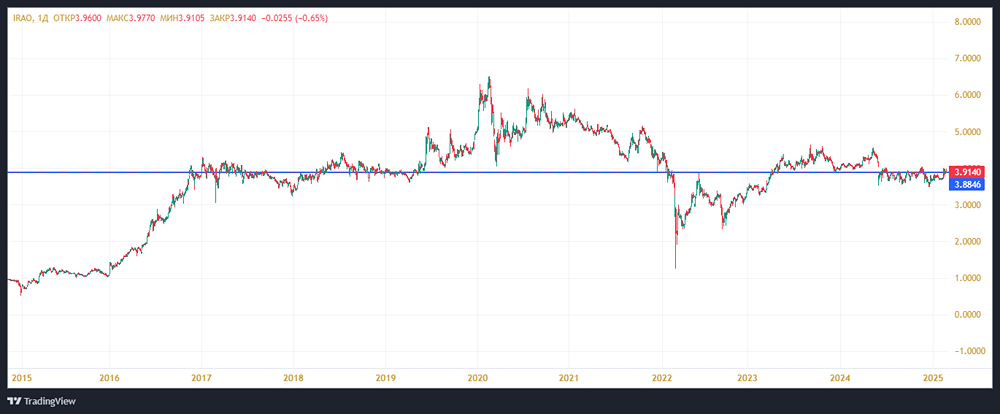Click the IRAO ticker symbol label

pos(21,18)
